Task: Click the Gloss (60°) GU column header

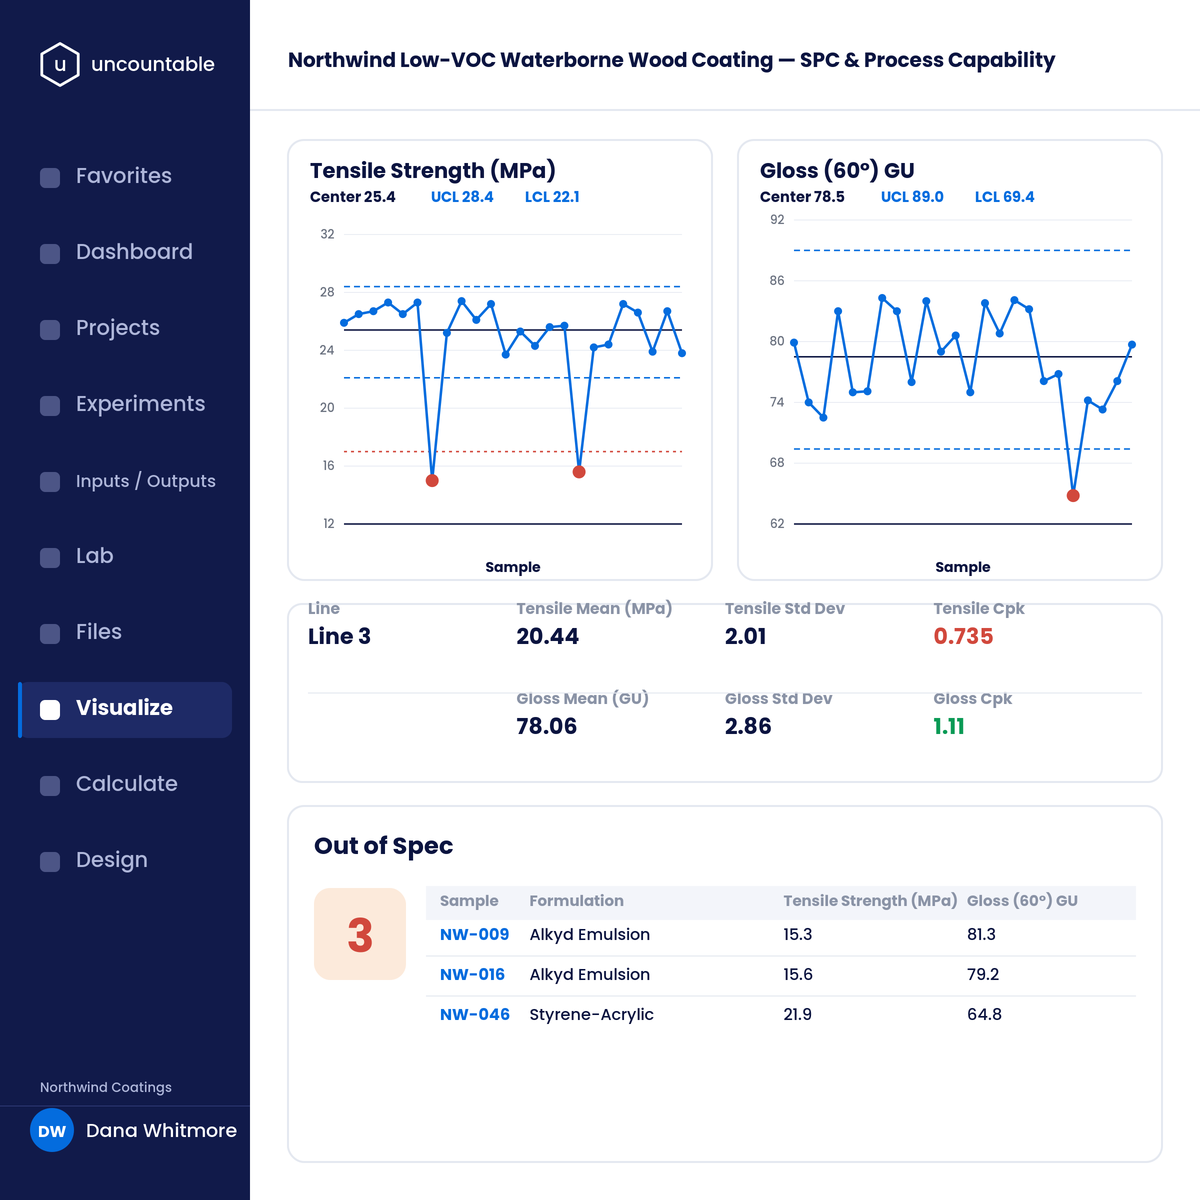Action: click(1022, 901)
